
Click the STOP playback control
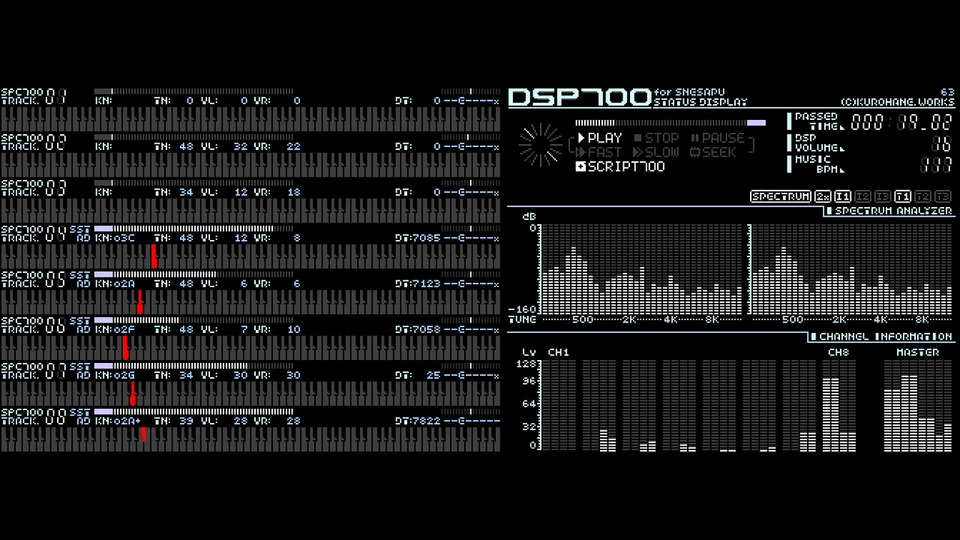(x=656, y=138)
